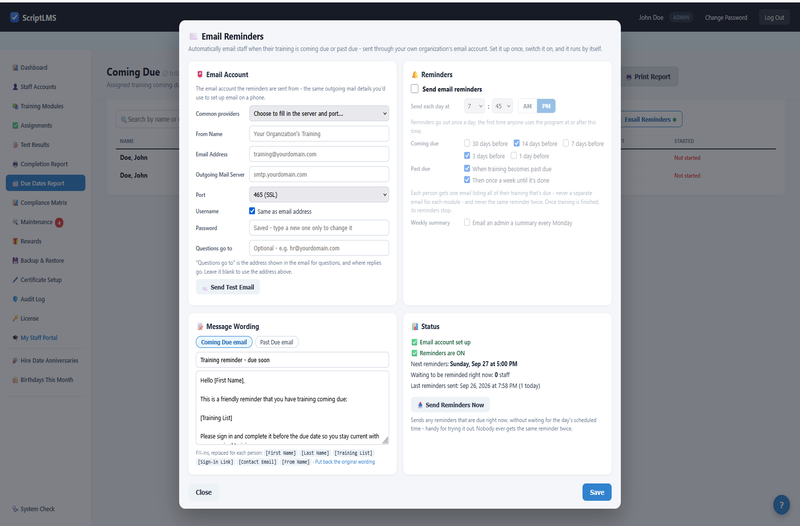Click the My Staff Portal icon
Viewport: 800px width, 526px height.
[x=15, y=338]
